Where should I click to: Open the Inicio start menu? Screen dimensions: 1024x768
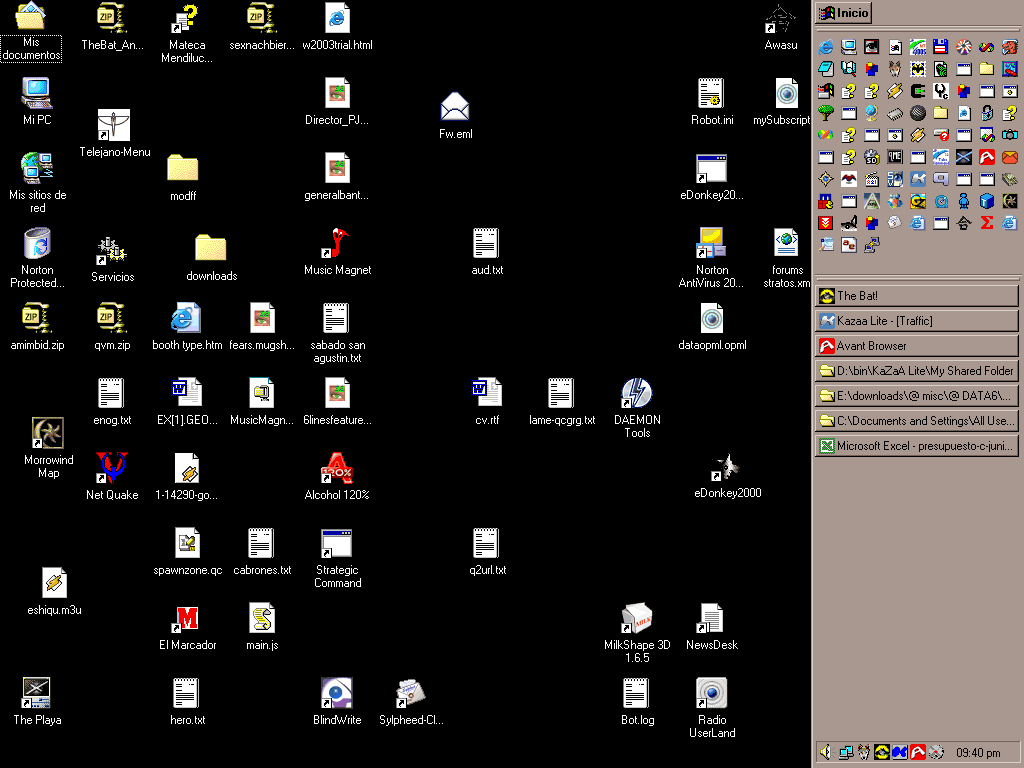[844, 13]
